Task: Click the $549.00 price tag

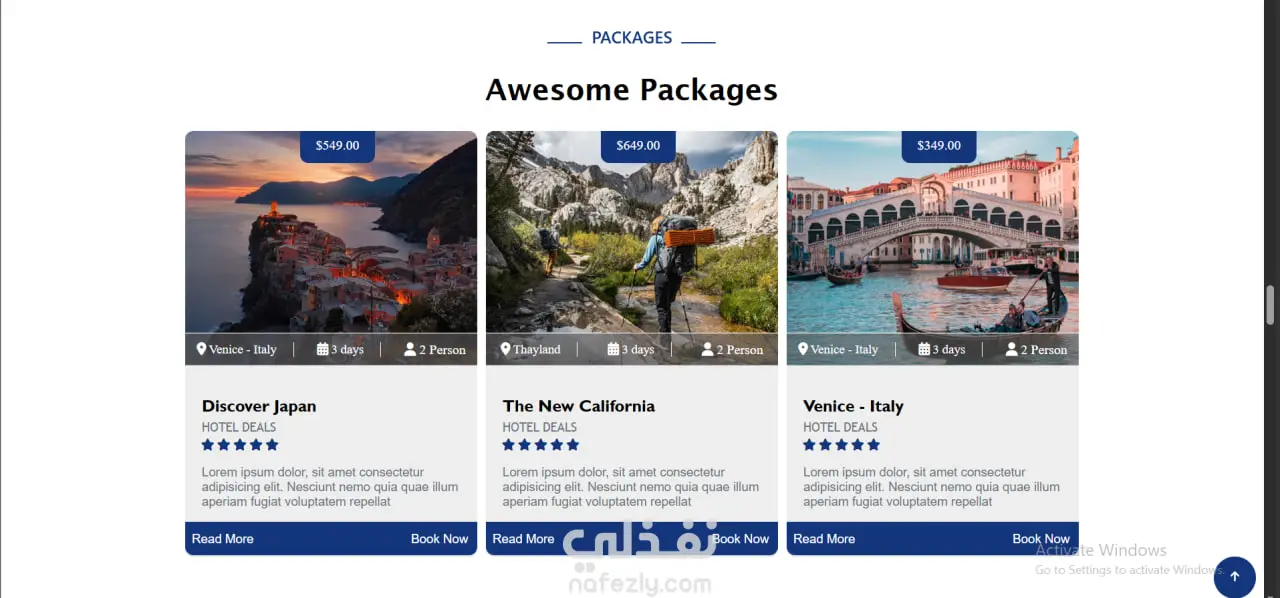Action: click(x=337, y=146)
